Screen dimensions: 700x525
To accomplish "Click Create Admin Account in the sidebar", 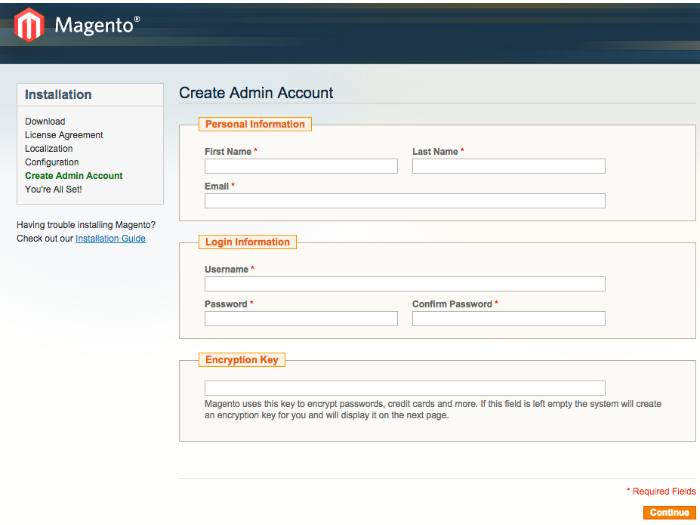I will click(74, 176).
